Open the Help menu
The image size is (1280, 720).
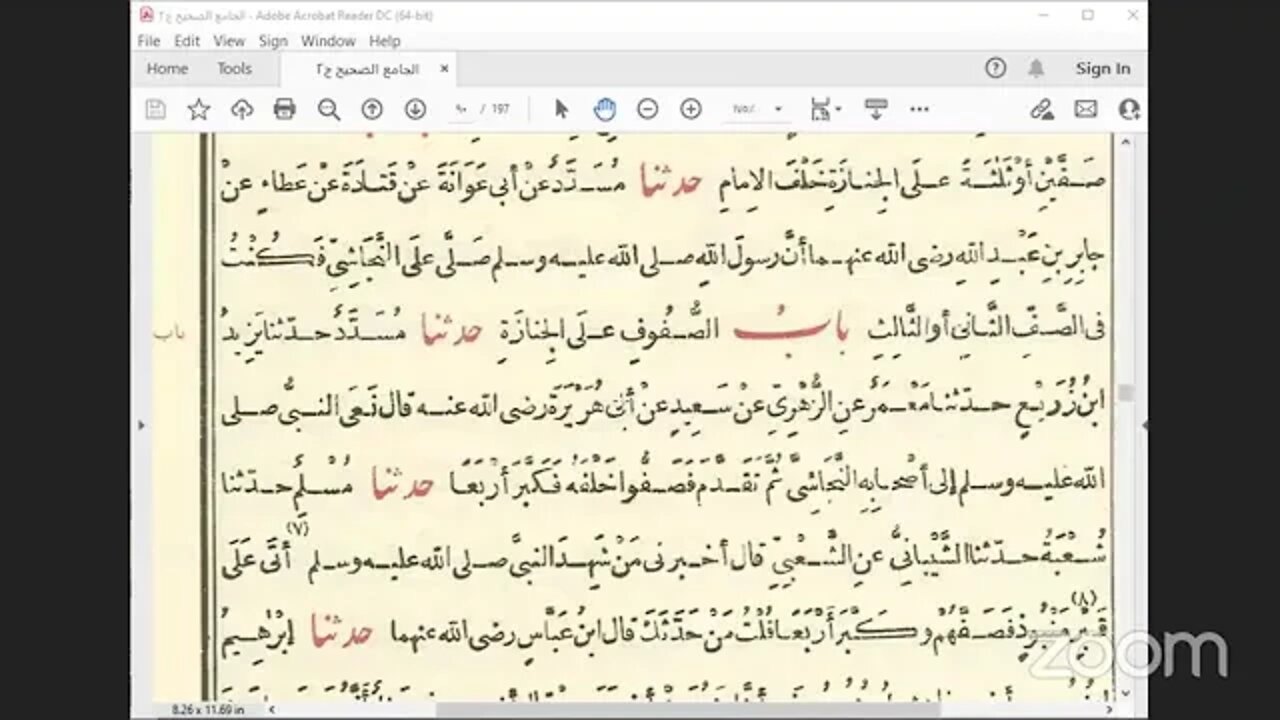385,41
